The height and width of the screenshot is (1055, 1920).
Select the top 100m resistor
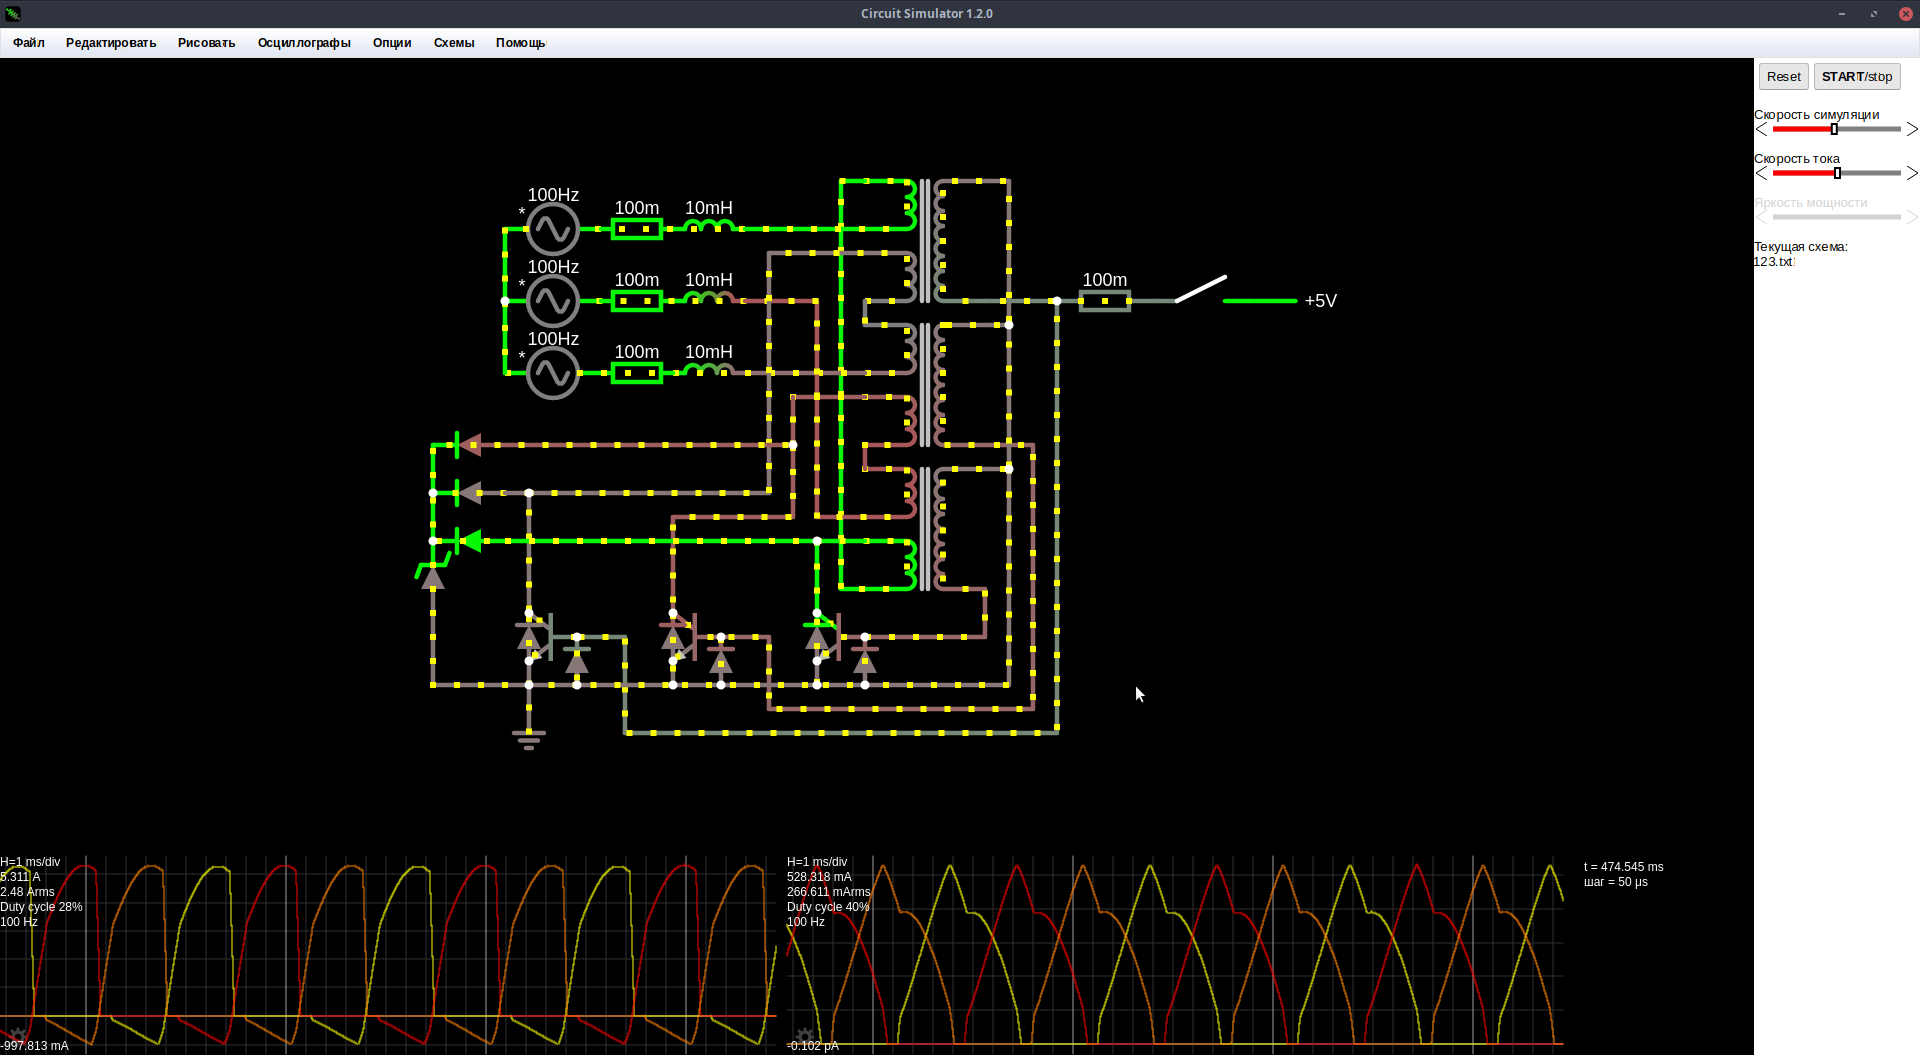[x=637, y=229]
